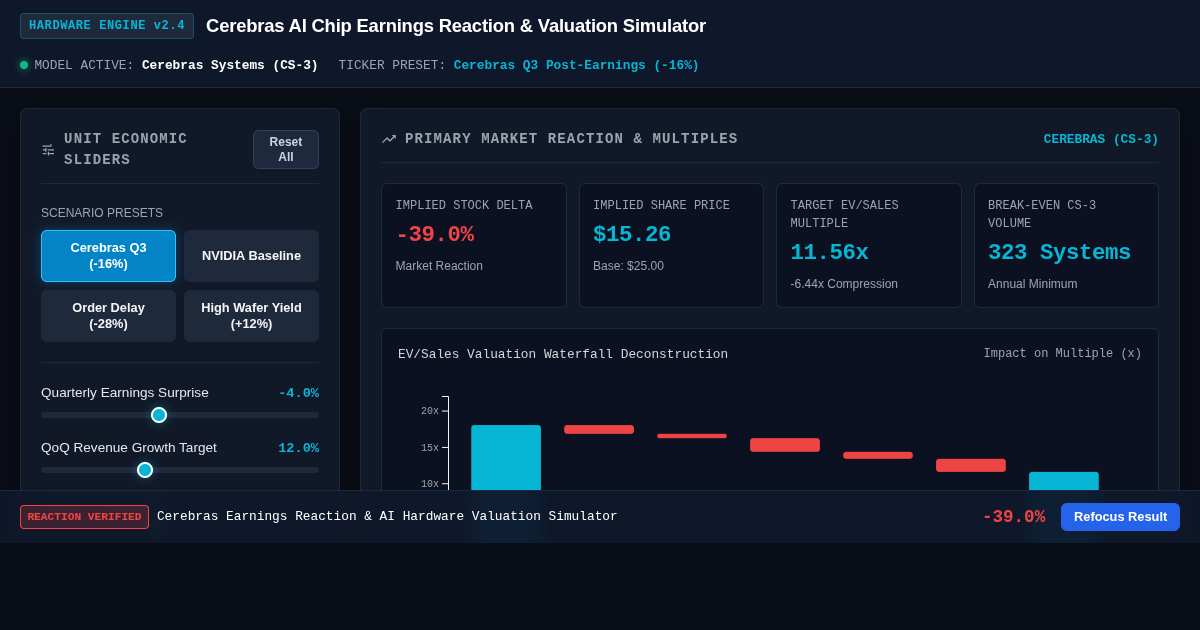Click the -39.0% value in the bottom bar
Screen dimensions: 1200x630
[1014, 517]
